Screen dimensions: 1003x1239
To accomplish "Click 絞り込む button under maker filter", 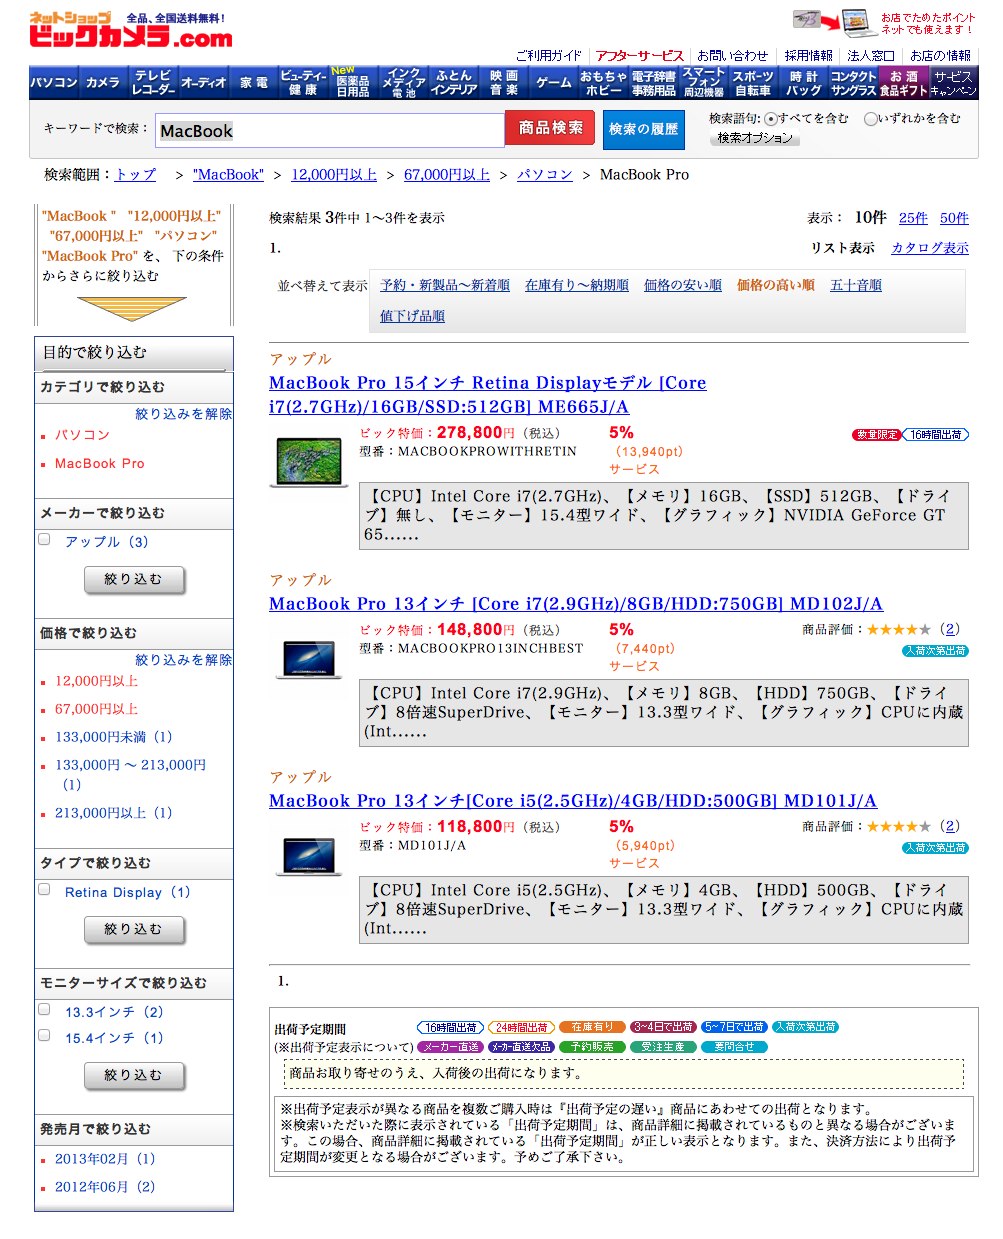I will pyautogui.click(x=134, y=579).
